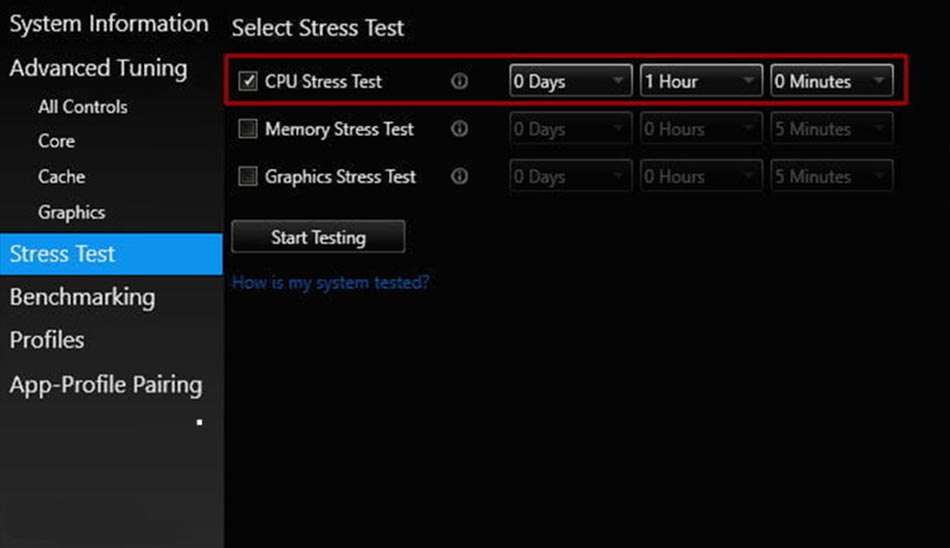This screenshot has height=548, width=950.
Task: Select All Controls under Advanced Tuning
Action: click(x=83, y=107)
